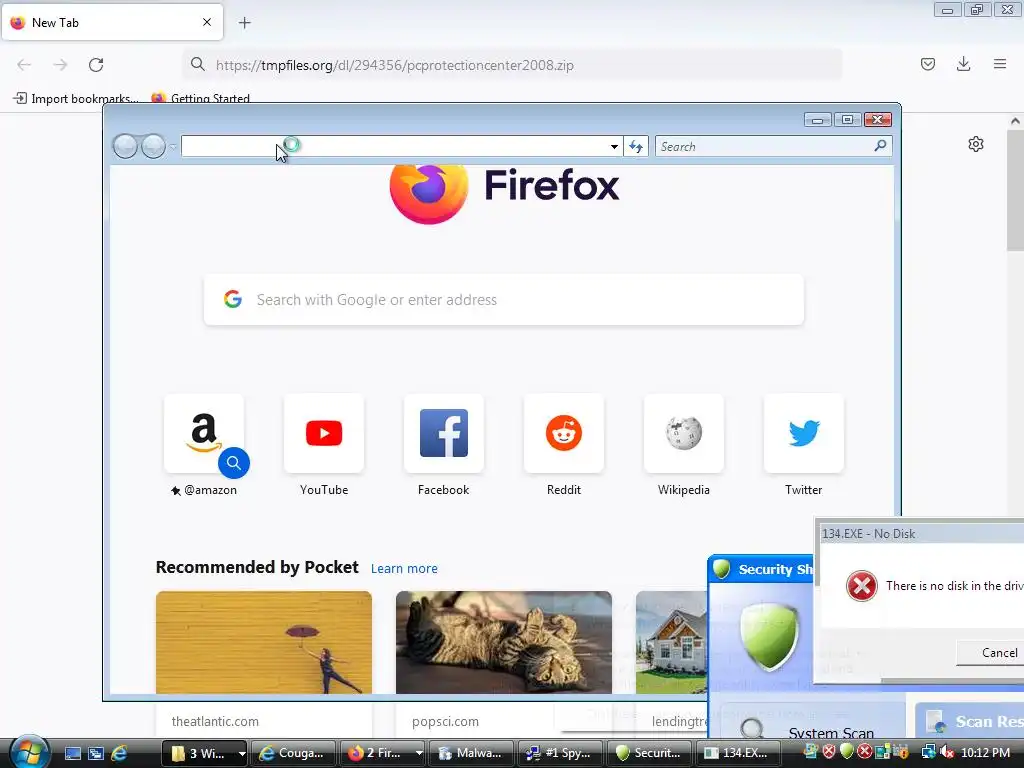Click the overlay window Search box

point(764,146)
